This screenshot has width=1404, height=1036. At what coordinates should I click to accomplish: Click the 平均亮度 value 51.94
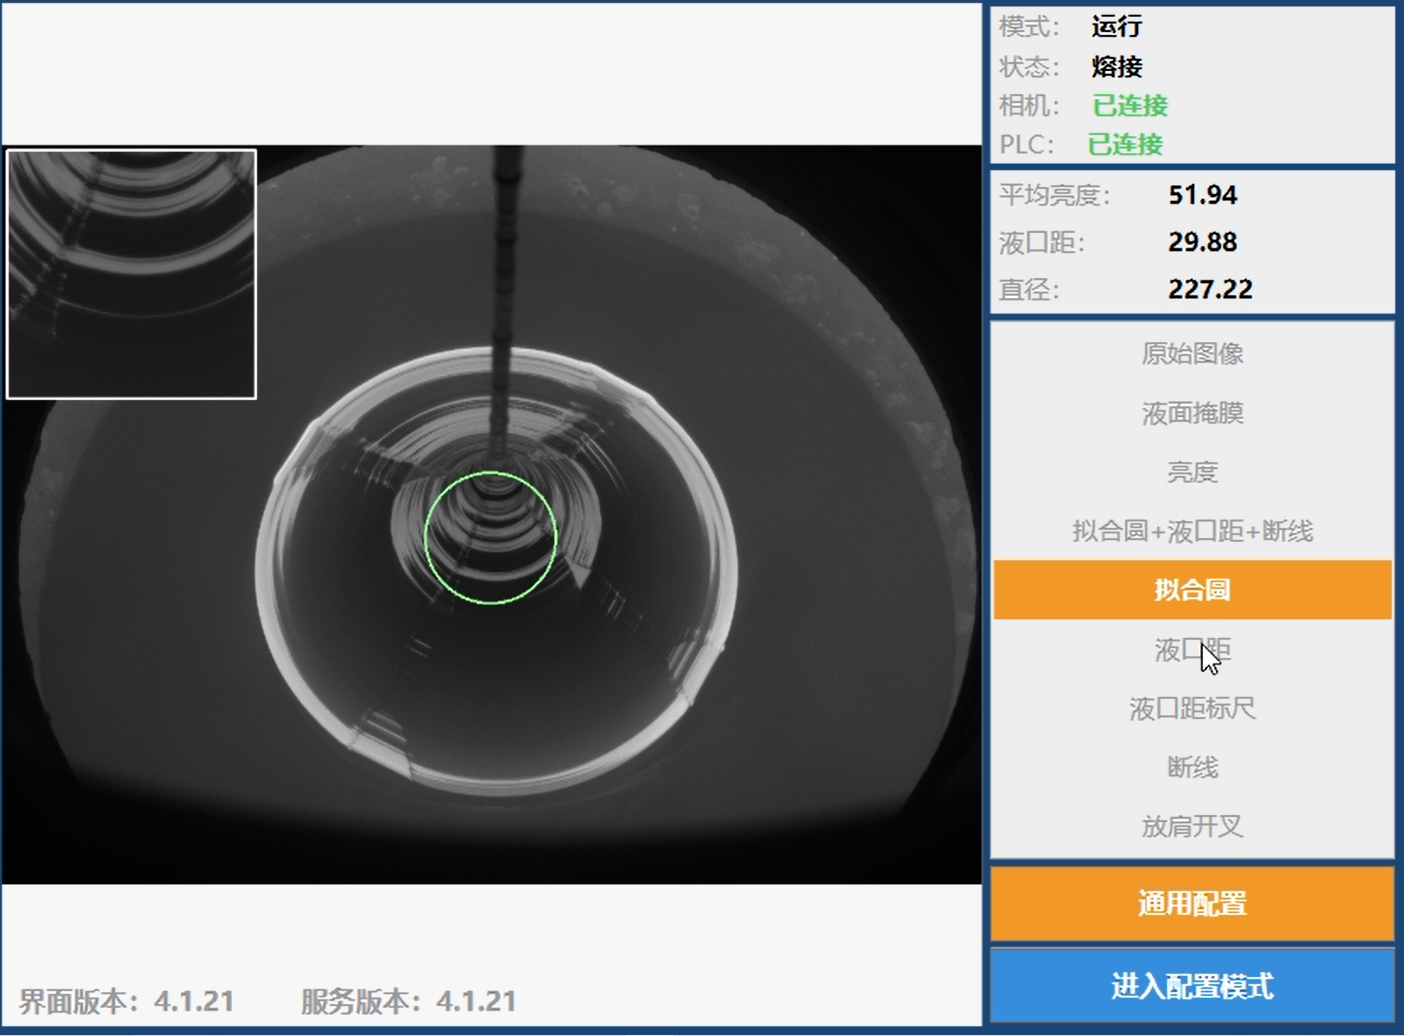pyautogui.click(x=1202, y=195)
